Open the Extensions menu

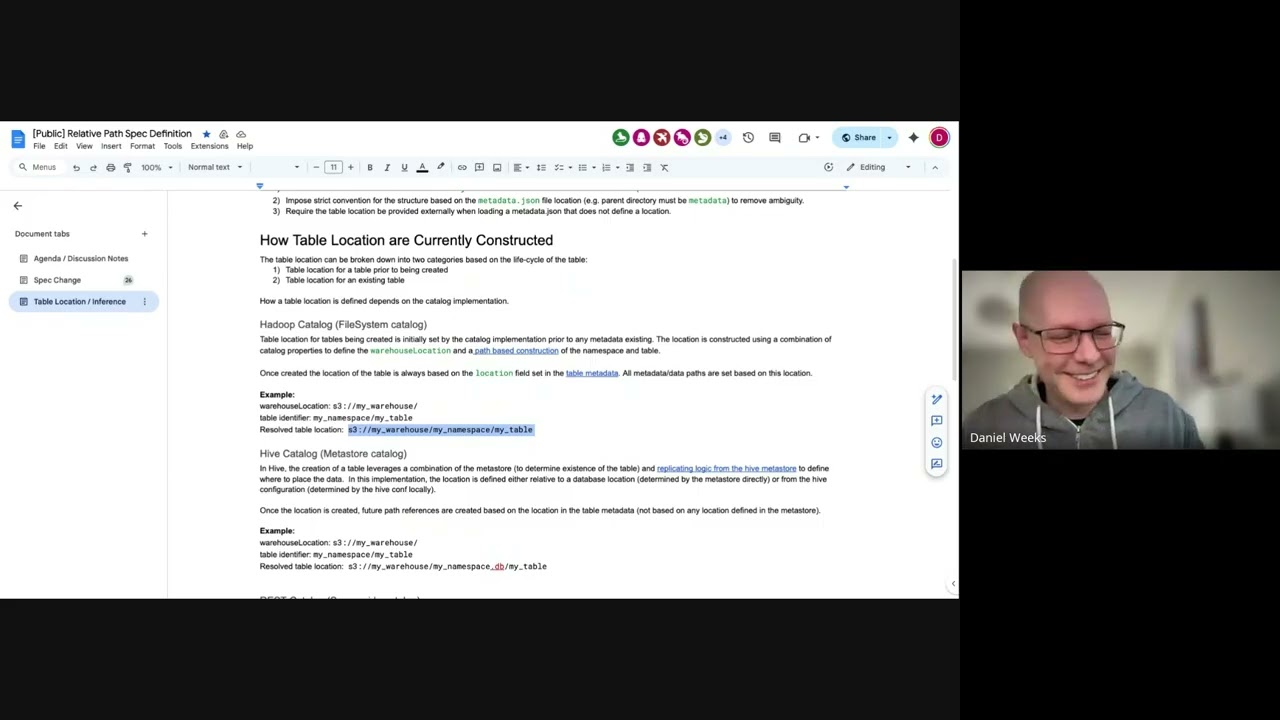(x=210, y=146)
